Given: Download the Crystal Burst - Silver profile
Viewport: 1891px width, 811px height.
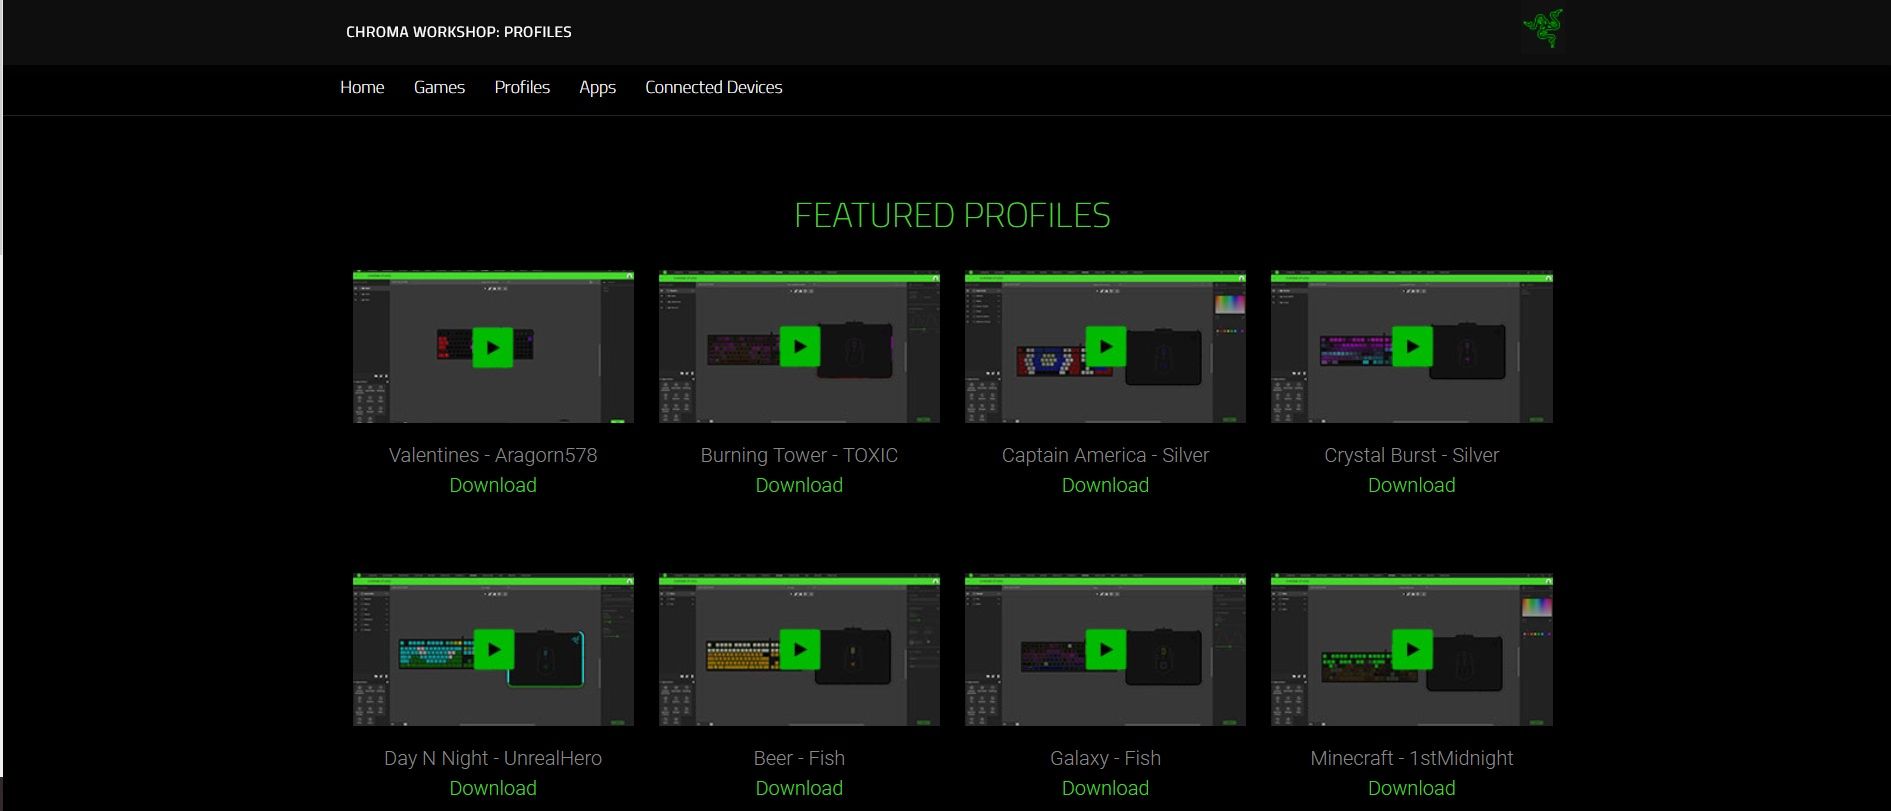Looking at the screenshot, I should tap(1412, 485).
